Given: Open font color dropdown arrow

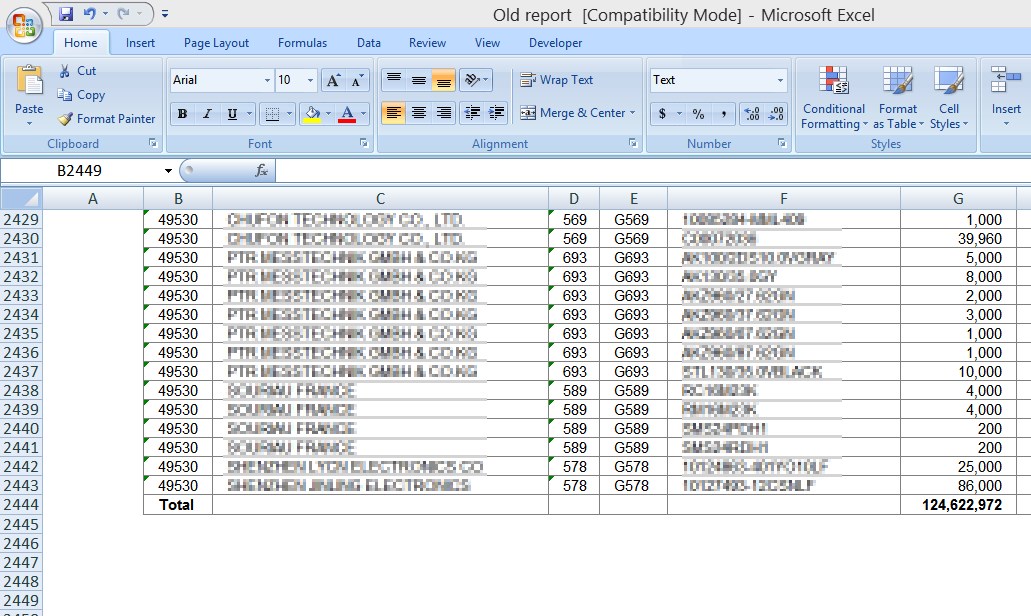Looking at the screenshot, I should [364, 114].
